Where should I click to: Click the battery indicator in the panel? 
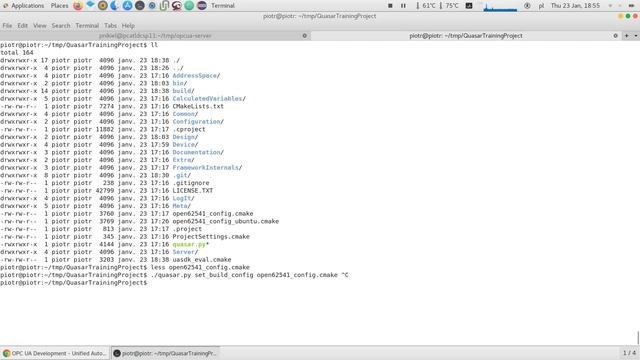click(x=631, y=6)
